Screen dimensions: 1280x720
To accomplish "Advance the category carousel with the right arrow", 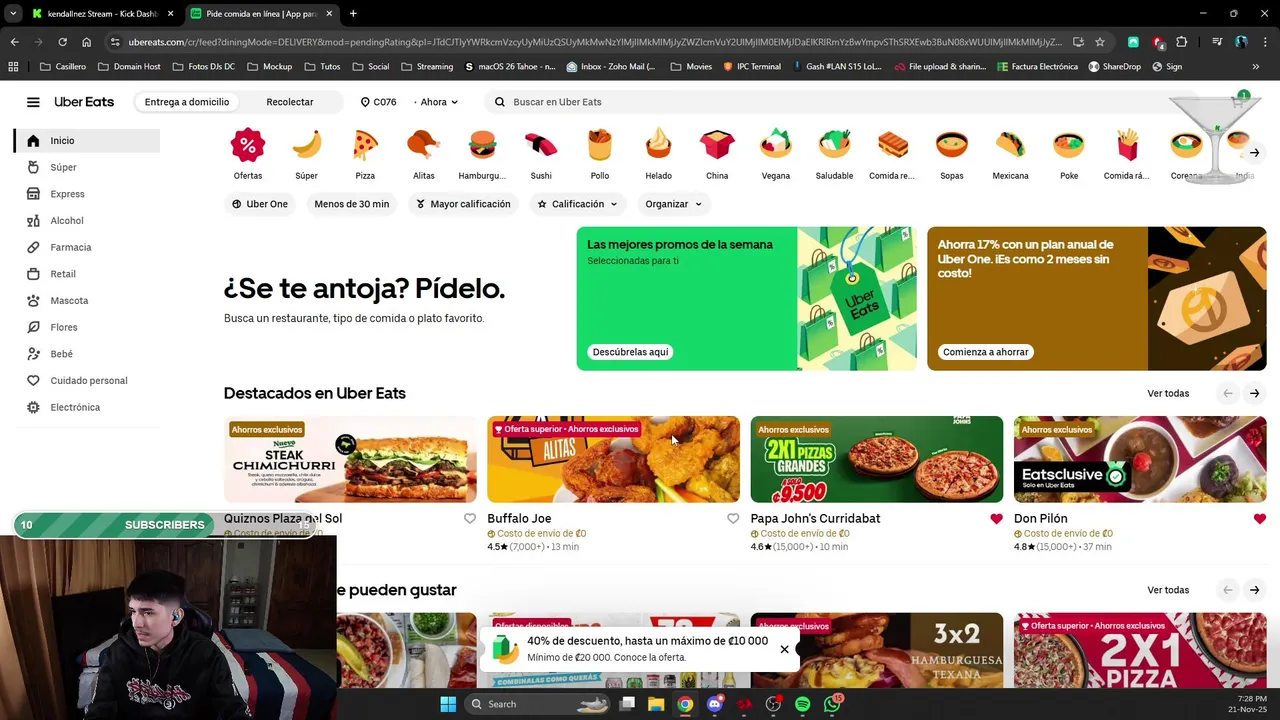I will pyautogui.click(x=1254, y=153).
